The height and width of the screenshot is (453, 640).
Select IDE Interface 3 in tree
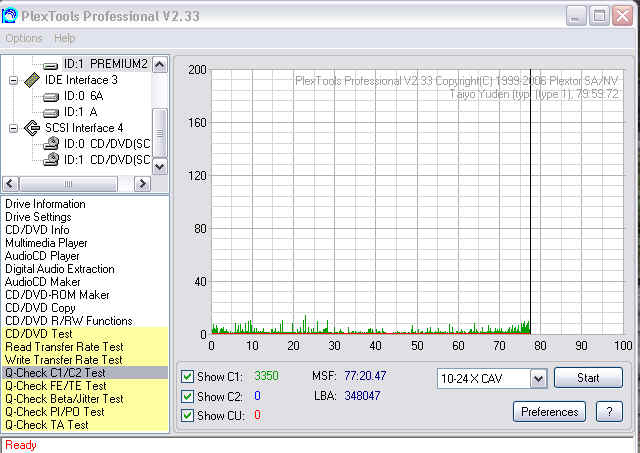click(81, 80)
